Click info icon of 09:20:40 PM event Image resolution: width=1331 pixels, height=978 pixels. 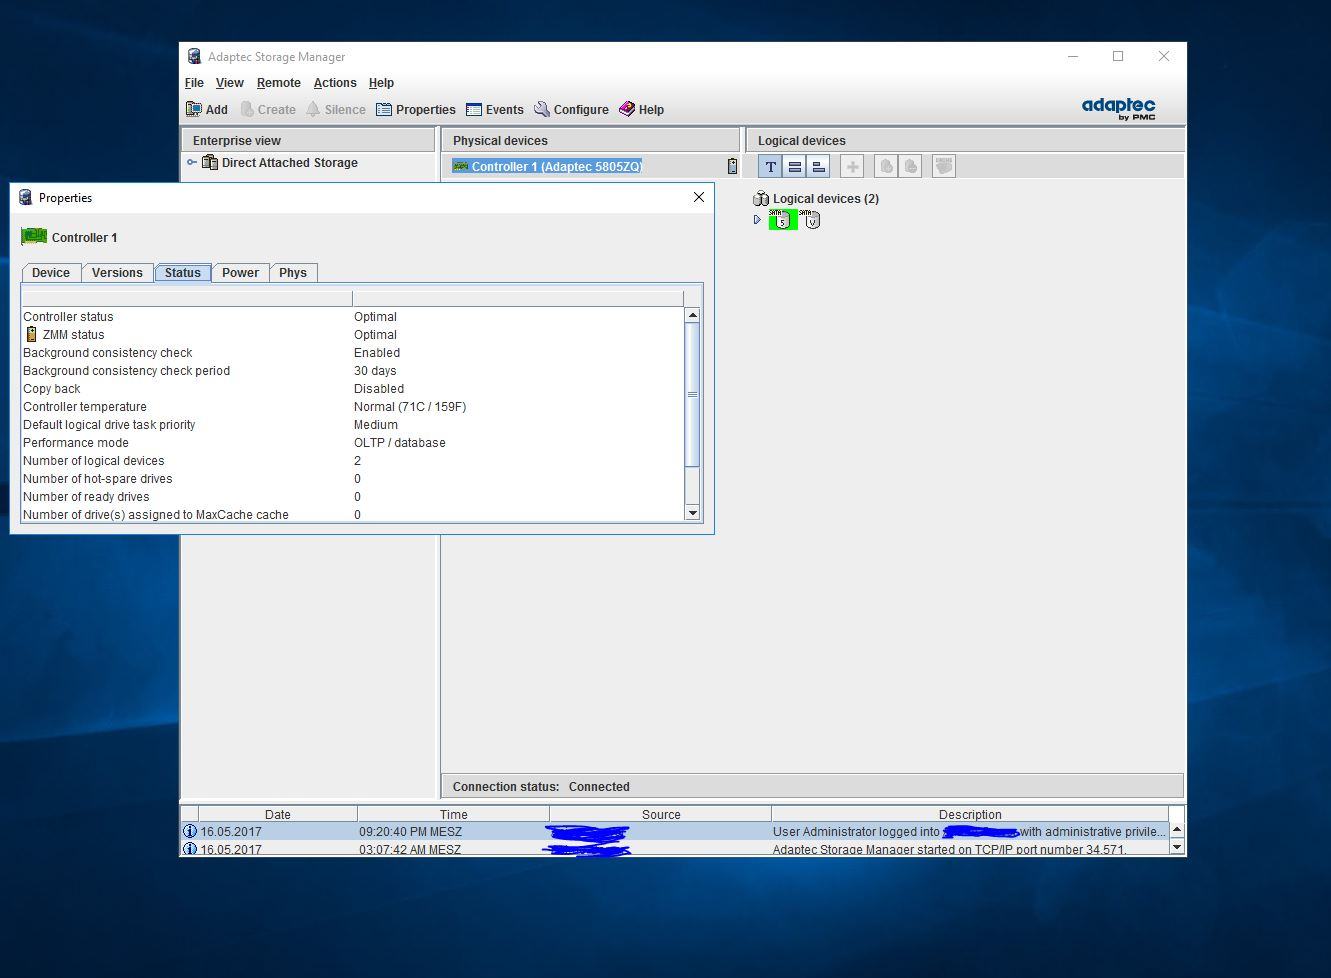[190, 831]
